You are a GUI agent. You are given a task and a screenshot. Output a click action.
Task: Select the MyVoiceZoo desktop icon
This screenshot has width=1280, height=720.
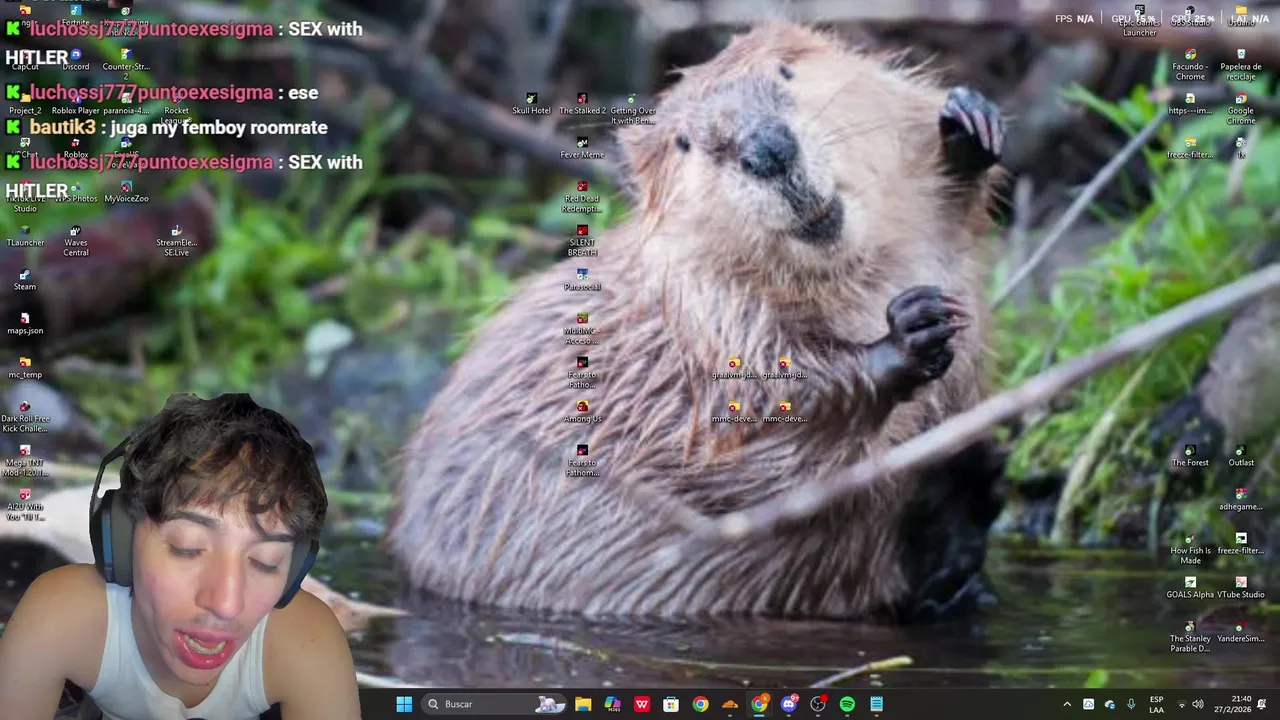click(126, 192)
